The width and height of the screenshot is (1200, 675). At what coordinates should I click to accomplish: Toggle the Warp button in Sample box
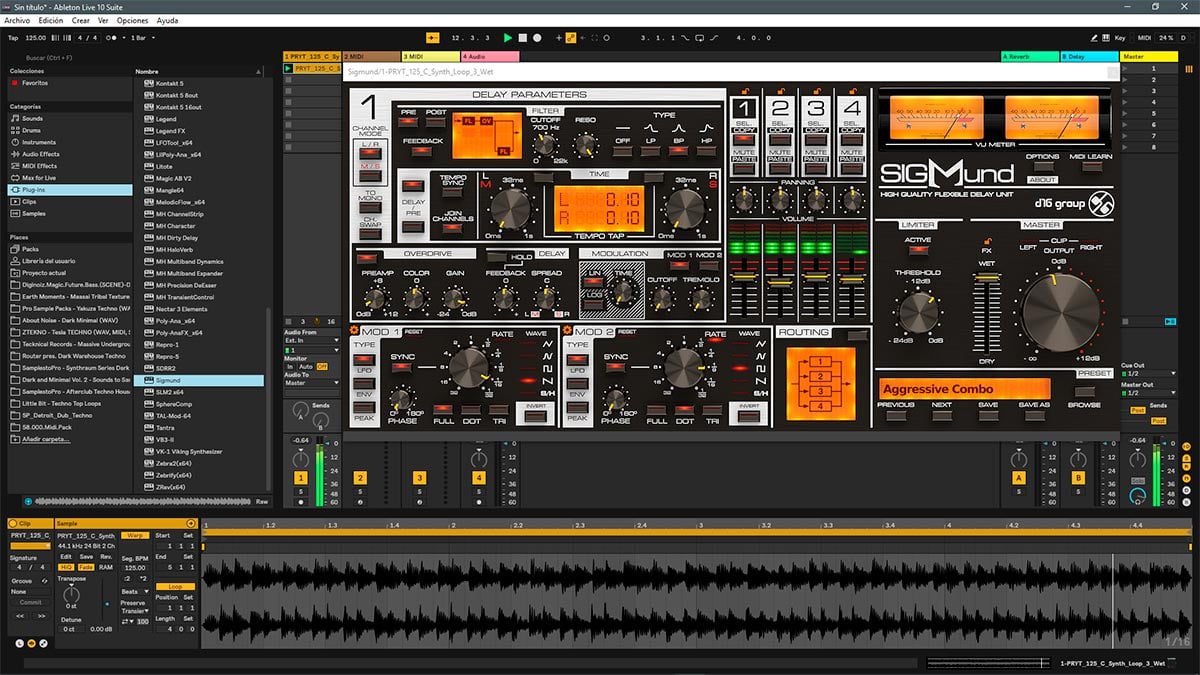pos(133,535)
